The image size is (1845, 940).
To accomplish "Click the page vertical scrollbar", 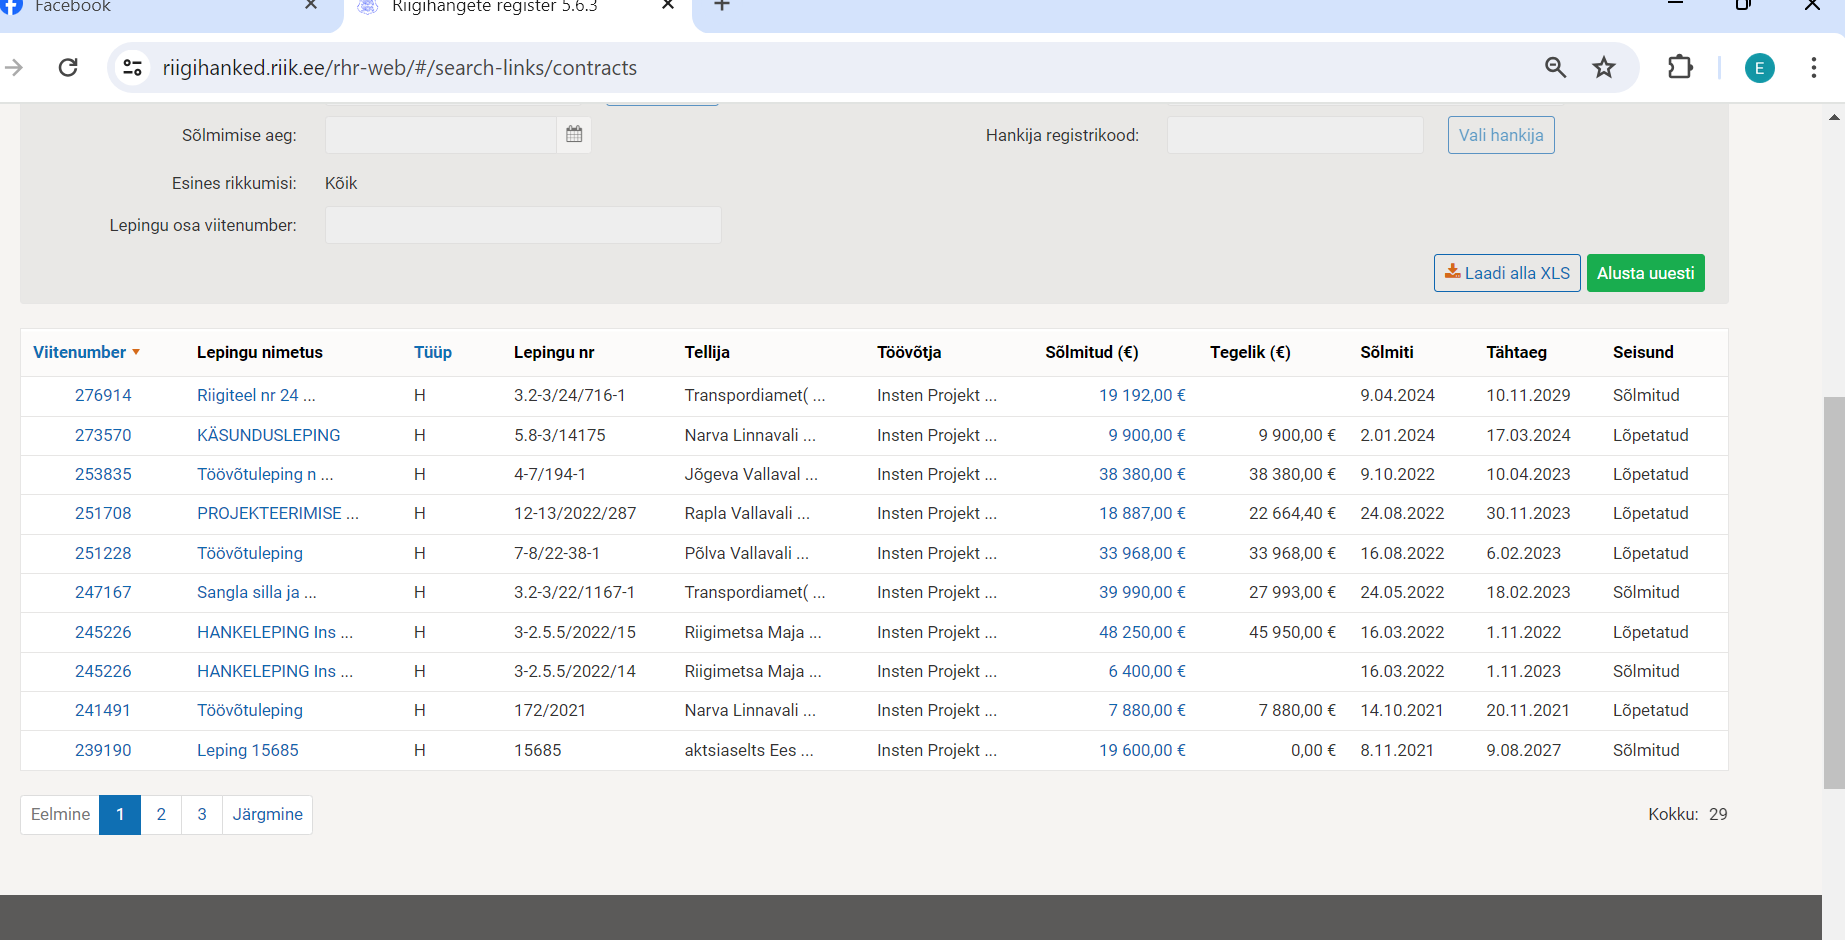I will pyautogui.click(x=1834, y=592).
